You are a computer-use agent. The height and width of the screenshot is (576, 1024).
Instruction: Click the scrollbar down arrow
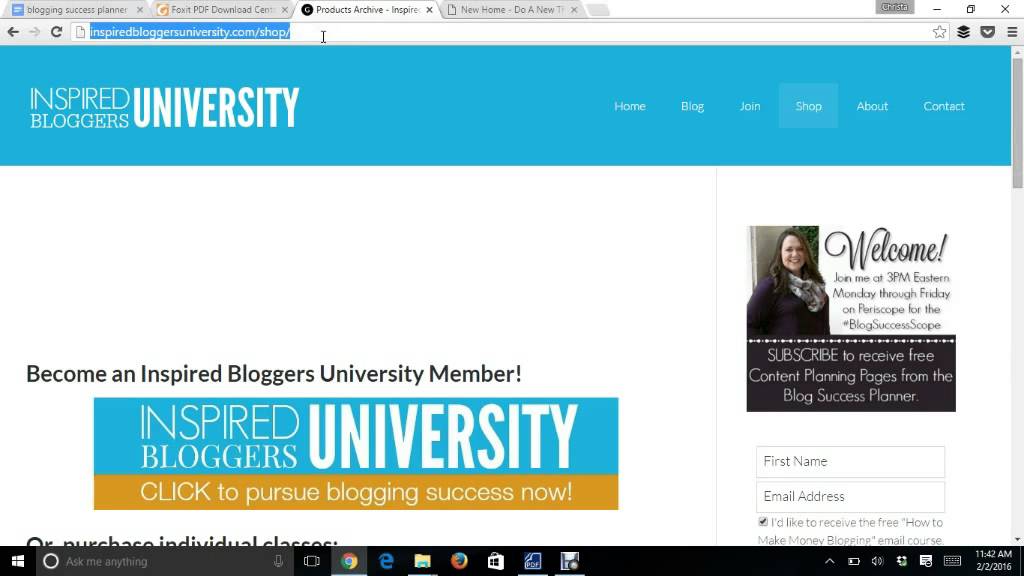coord(1017,539)
